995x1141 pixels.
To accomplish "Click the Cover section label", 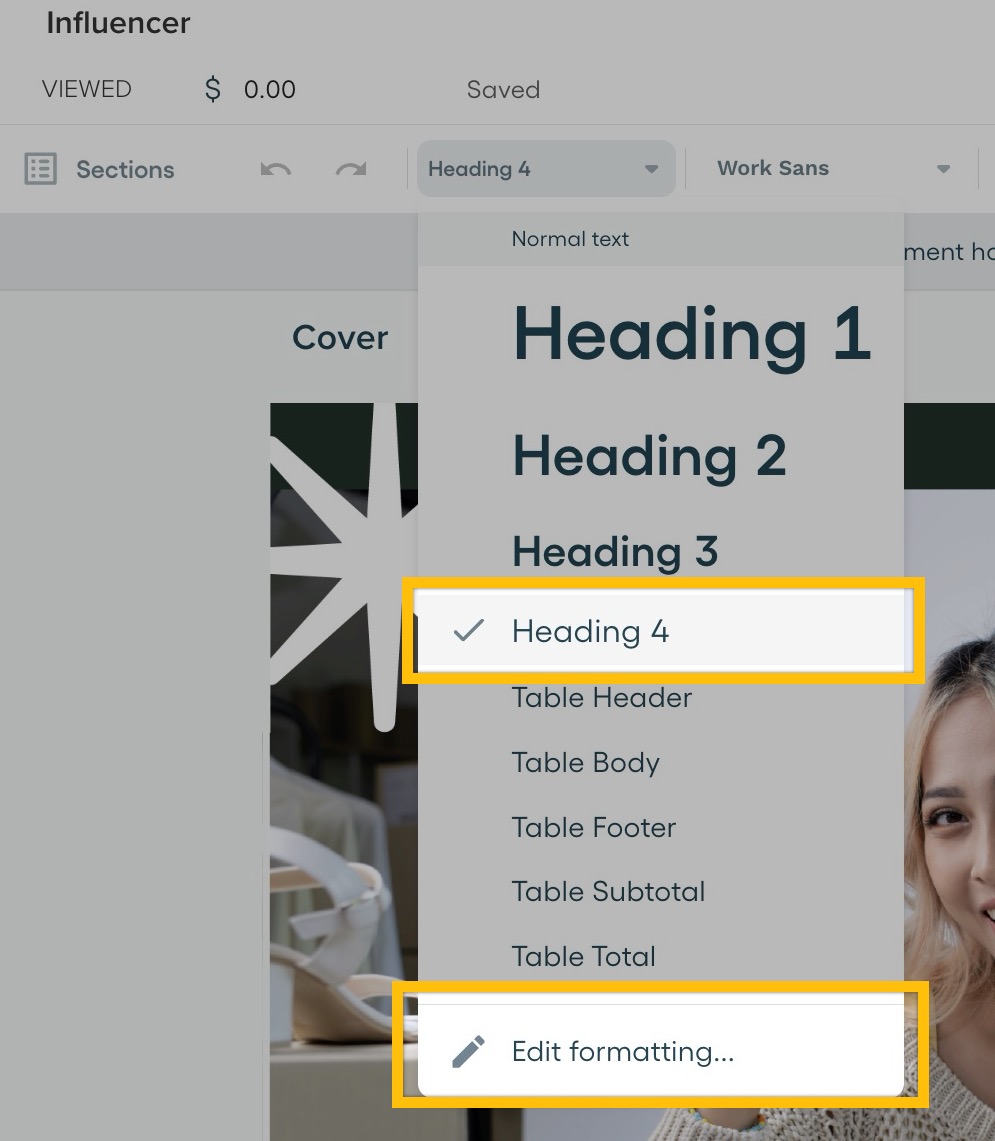I will coord(340,338).
